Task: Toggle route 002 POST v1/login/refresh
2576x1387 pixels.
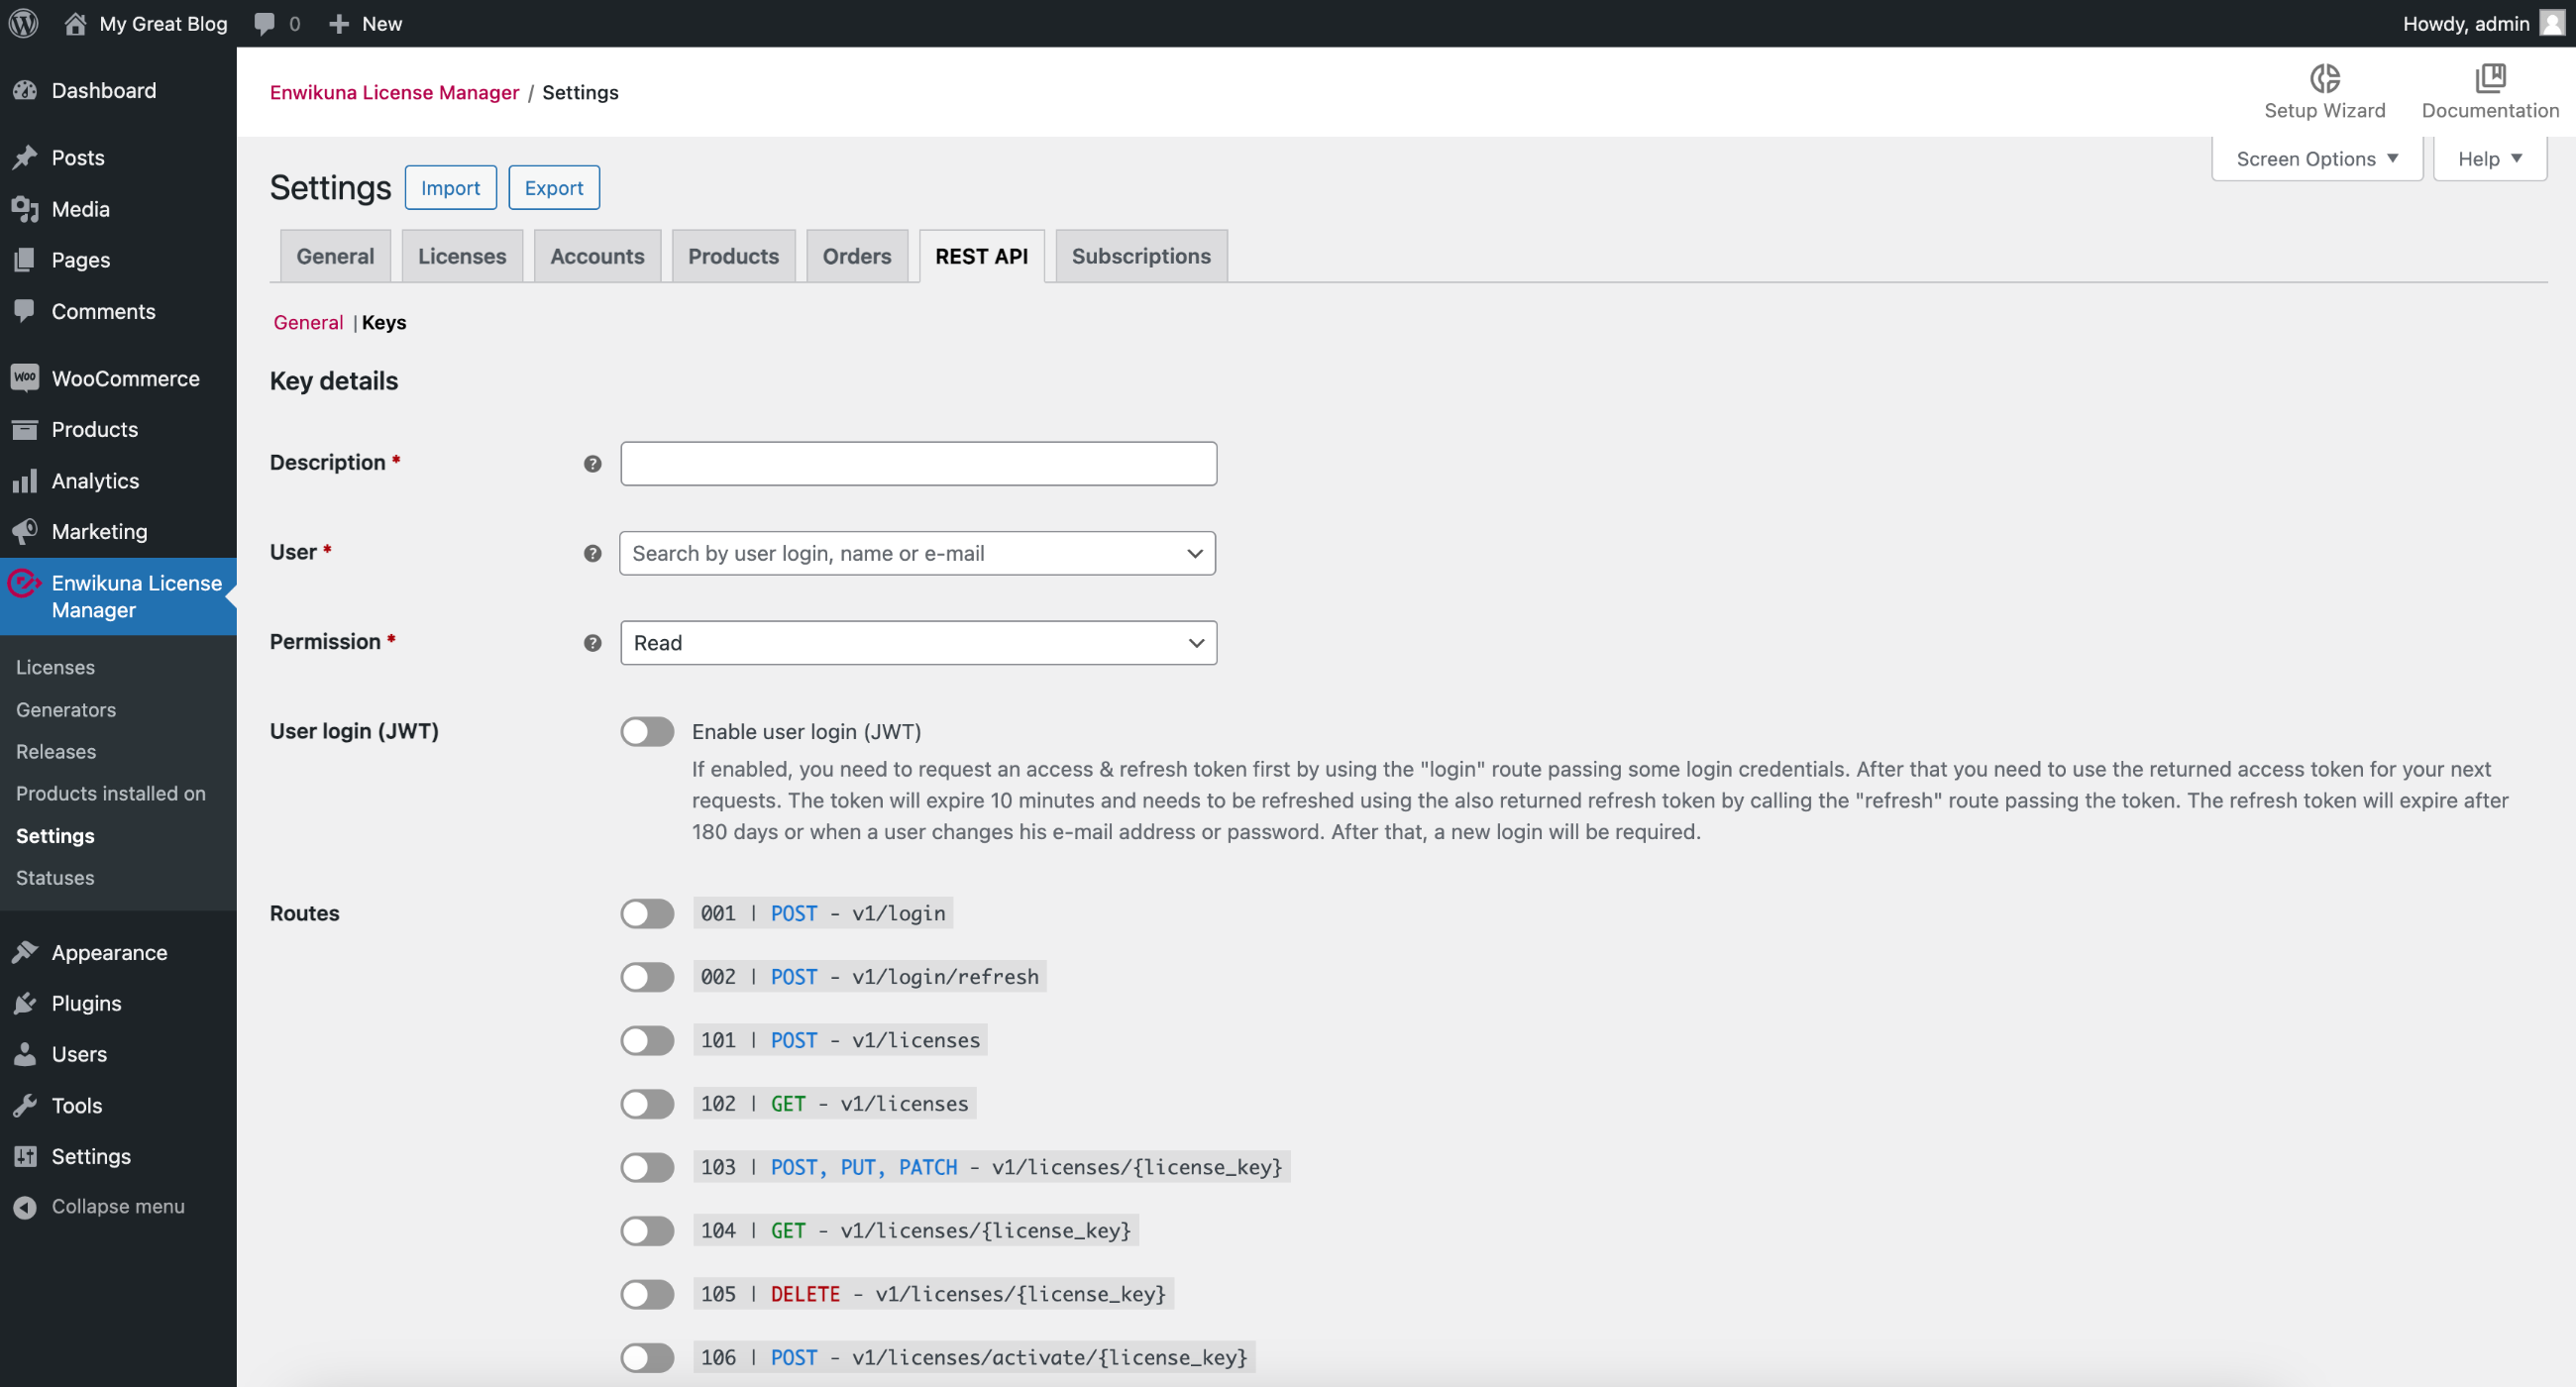Action: tap(647, 976)
